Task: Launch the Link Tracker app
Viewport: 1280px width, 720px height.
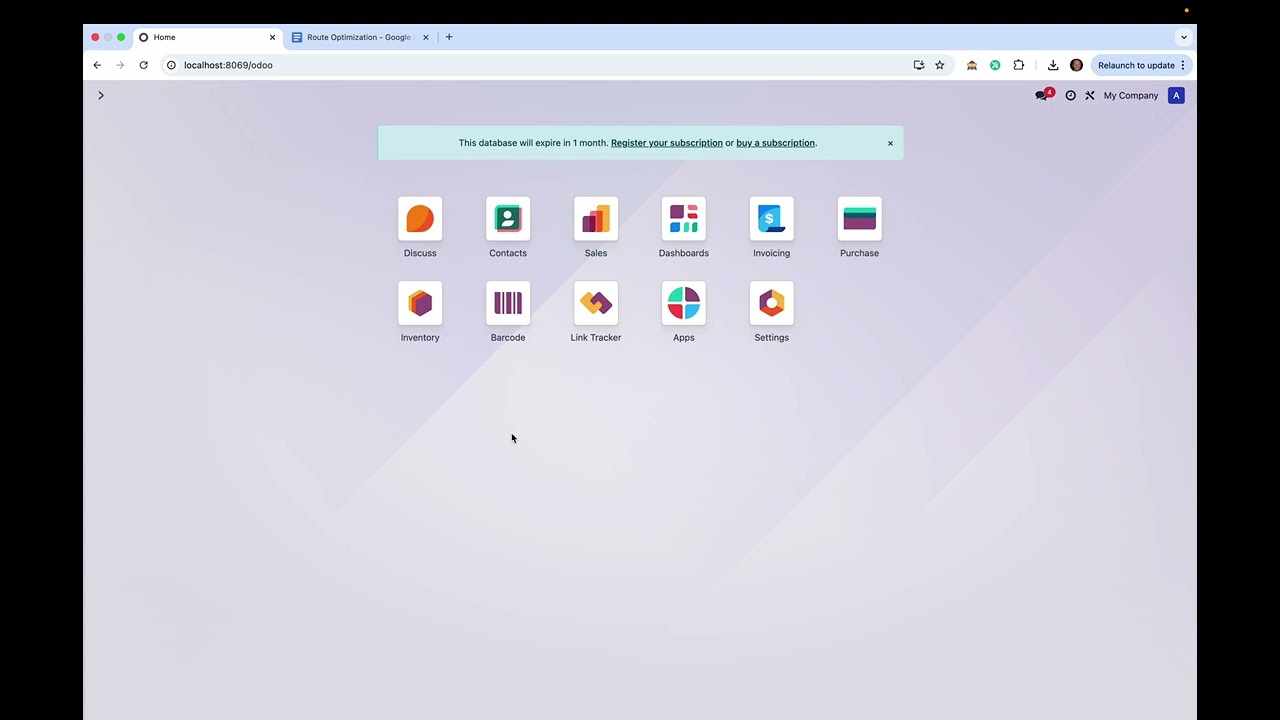Action: pyautogui.click(x=596, y=303)
